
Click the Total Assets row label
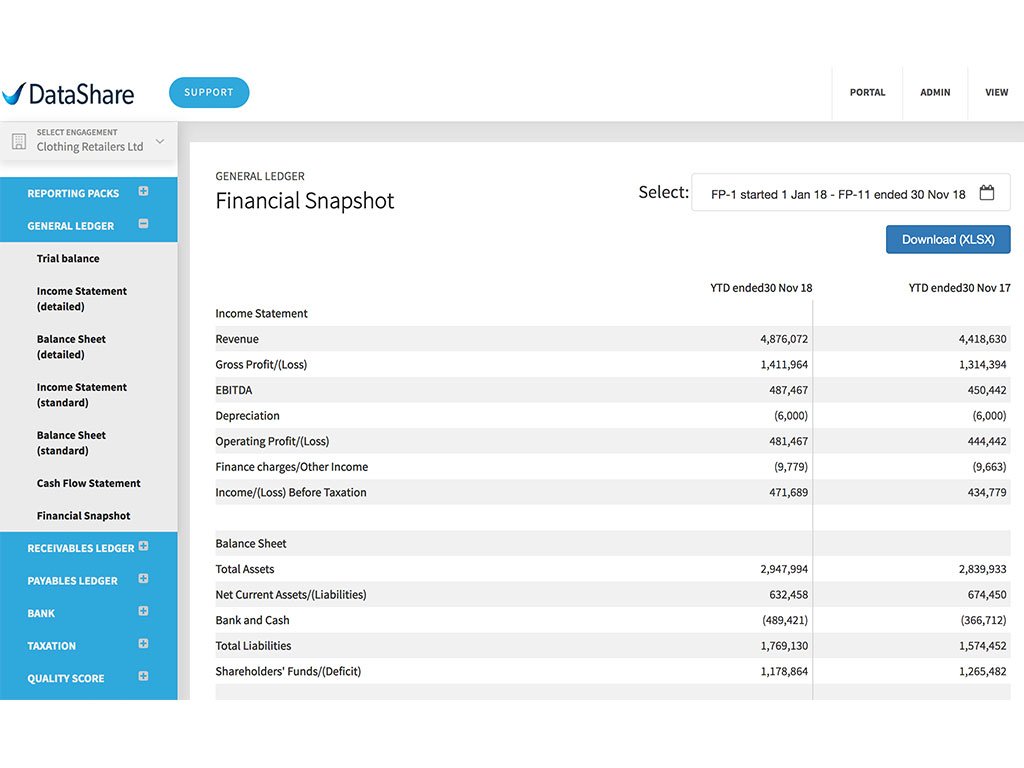point(245,569)
